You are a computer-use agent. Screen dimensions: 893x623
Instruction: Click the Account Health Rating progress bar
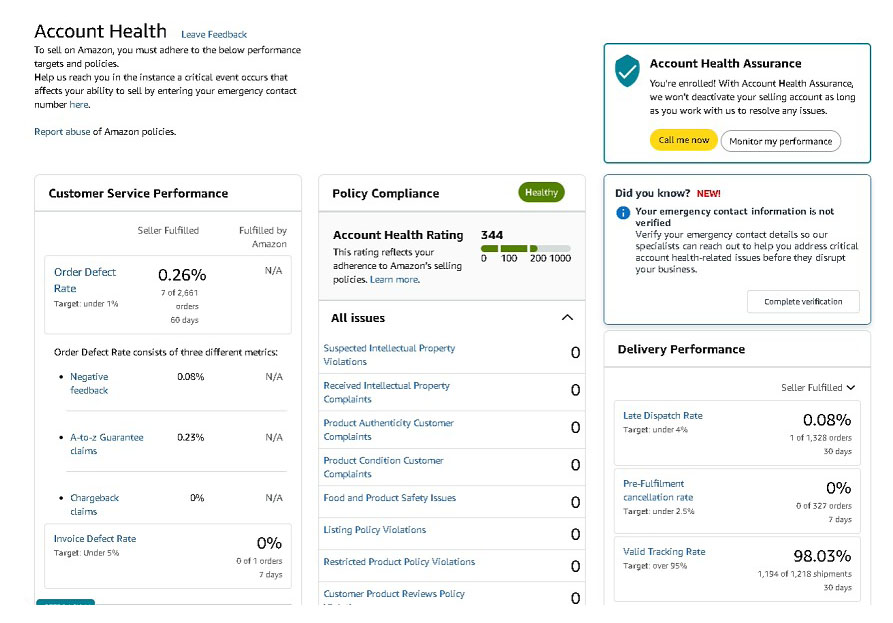525,248
